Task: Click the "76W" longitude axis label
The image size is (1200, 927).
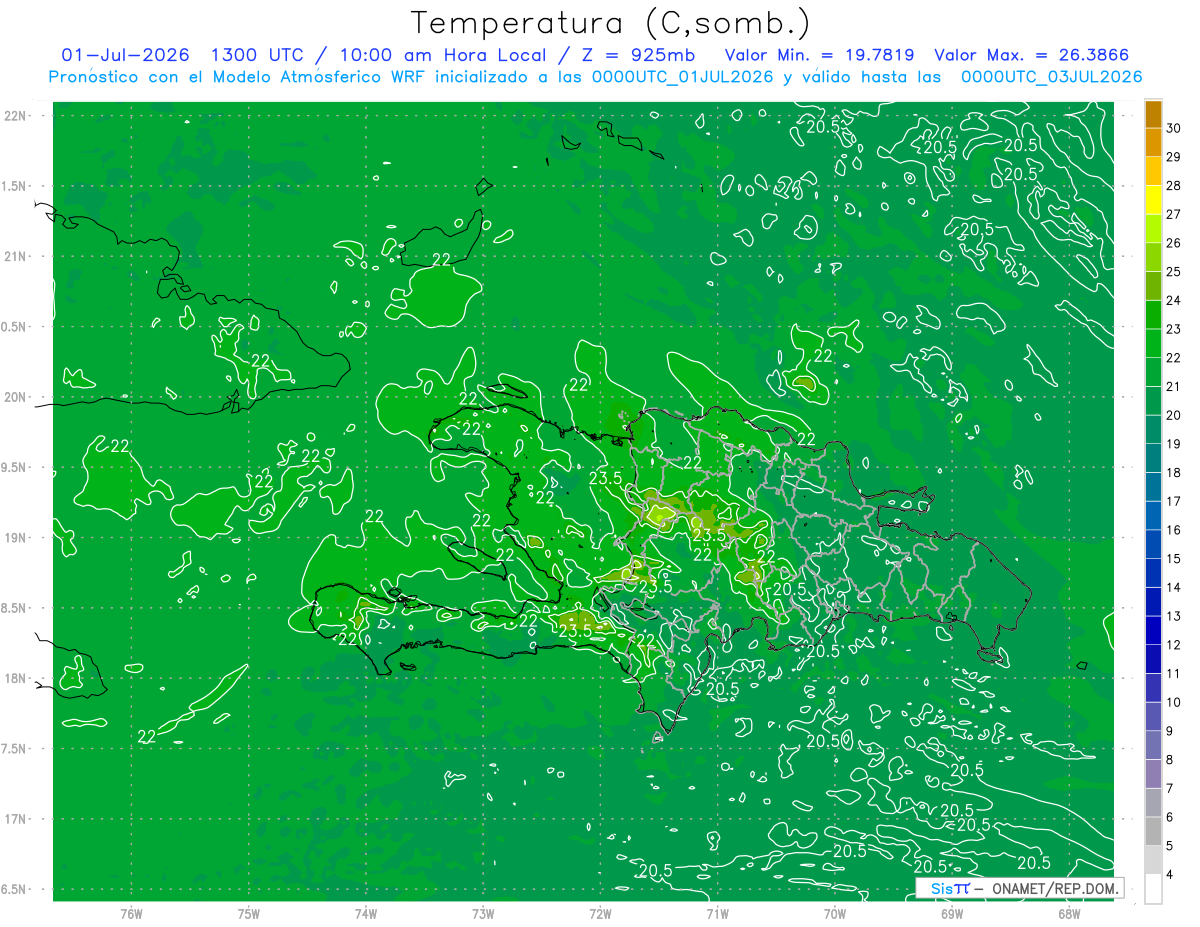Action: pyautogui.click(x=131, y=913)
